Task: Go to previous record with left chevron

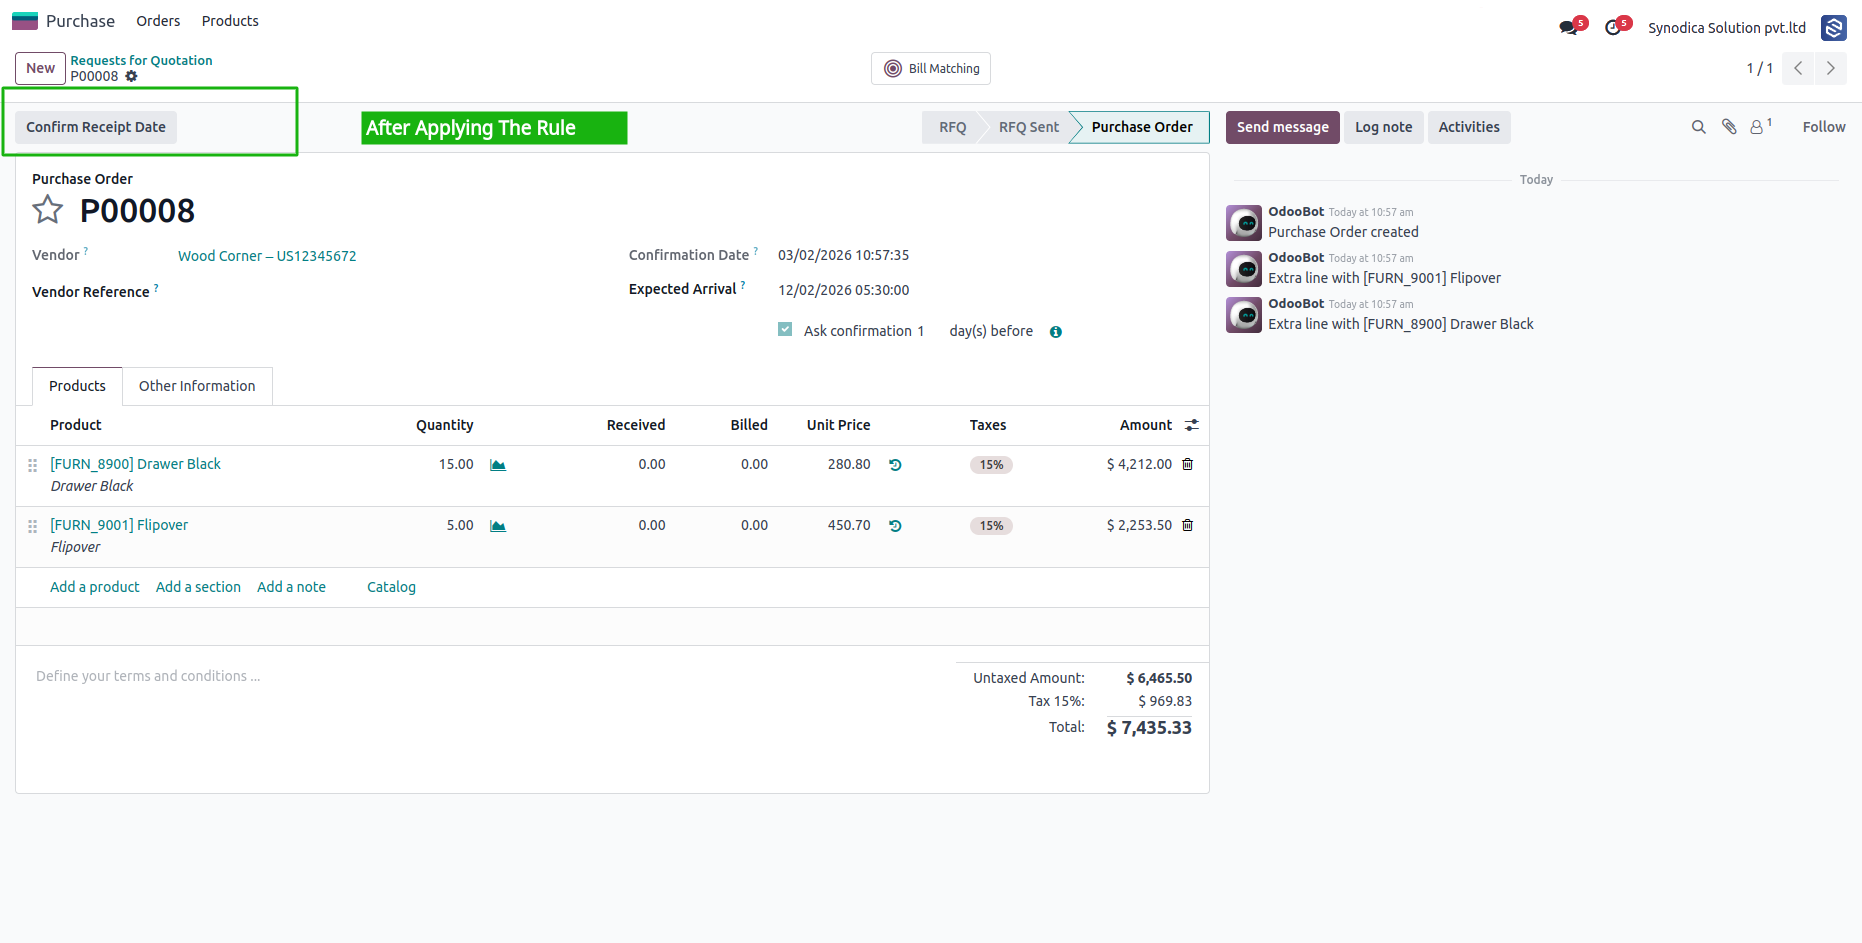Action: (x=1798, y=68)
